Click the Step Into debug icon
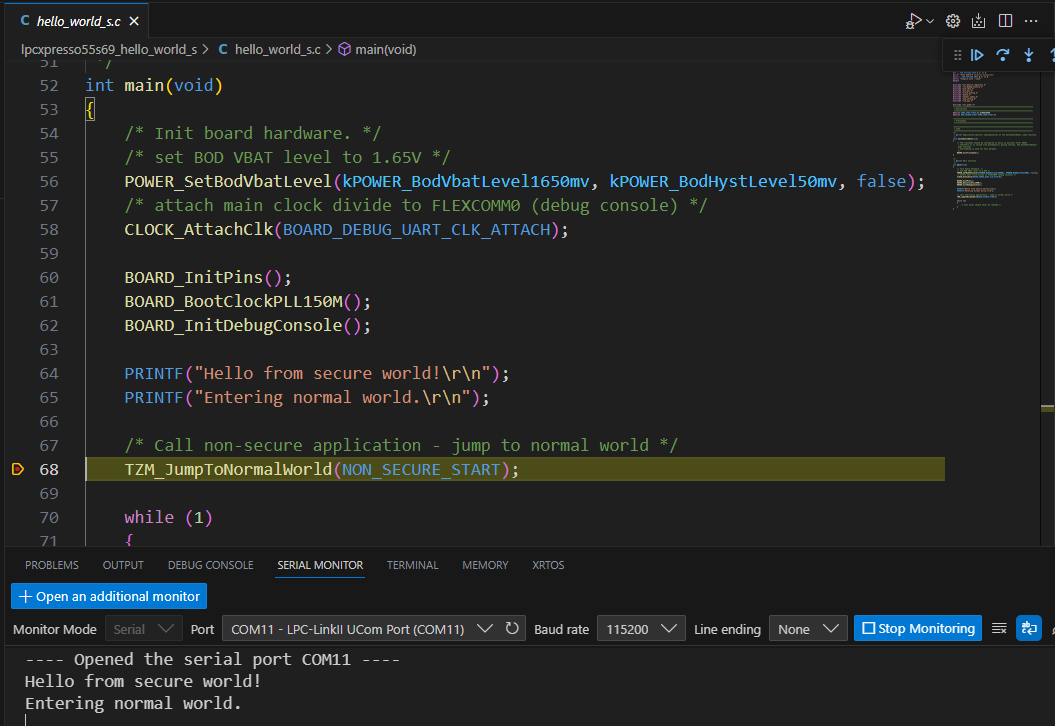Viewport: 1055px width, 726px height. [x=1028, y=56]
